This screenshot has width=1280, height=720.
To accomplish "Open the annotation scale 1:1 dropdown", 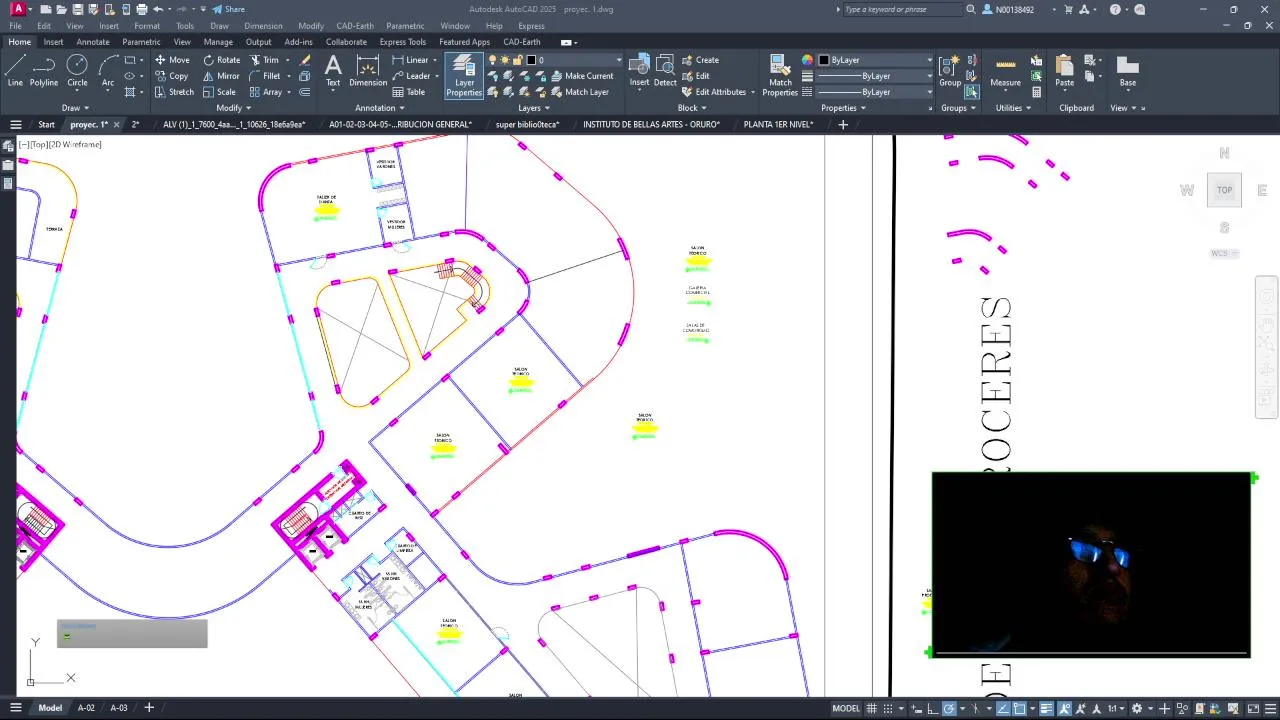I will pos(1115,708).
